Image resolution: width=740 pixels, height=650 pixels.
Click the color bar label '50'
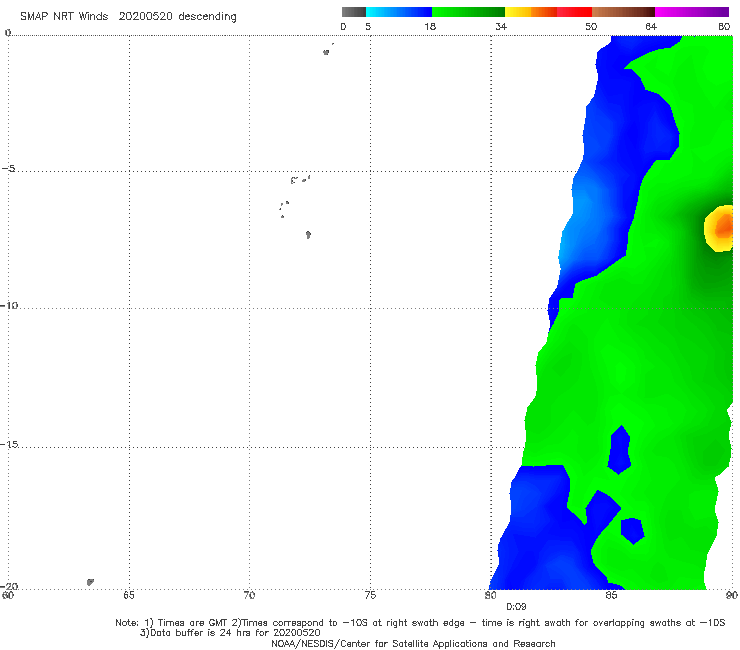tap(591, 26)
